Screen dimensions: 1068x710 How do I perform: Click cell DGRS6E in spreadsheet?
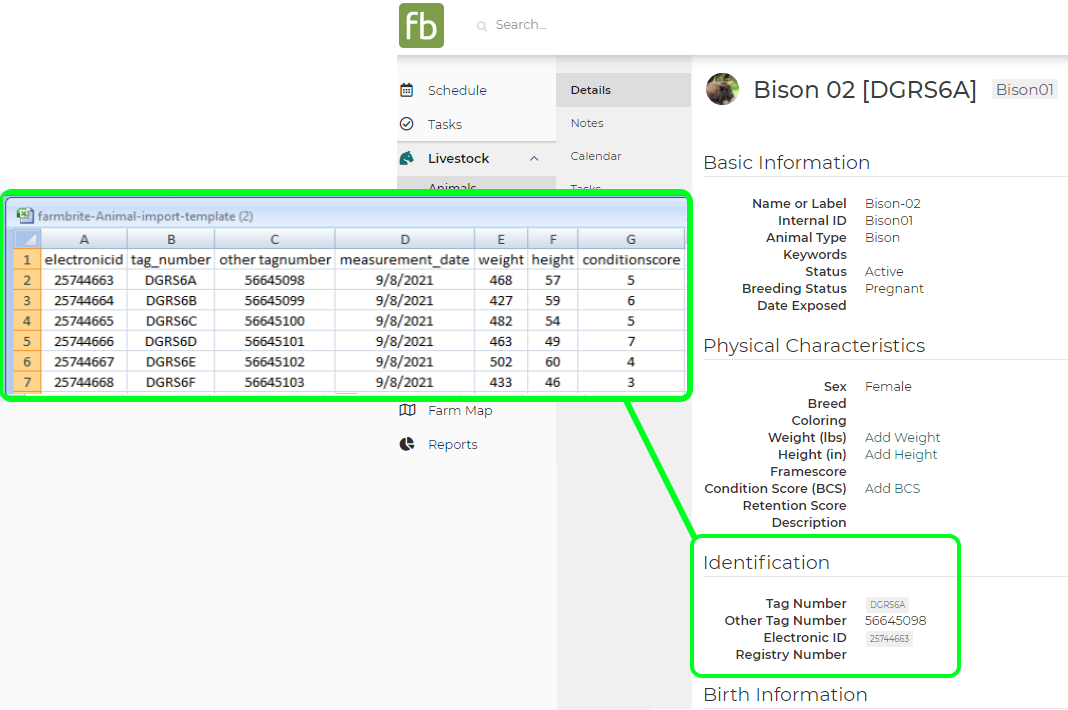(x=171, y=362)
